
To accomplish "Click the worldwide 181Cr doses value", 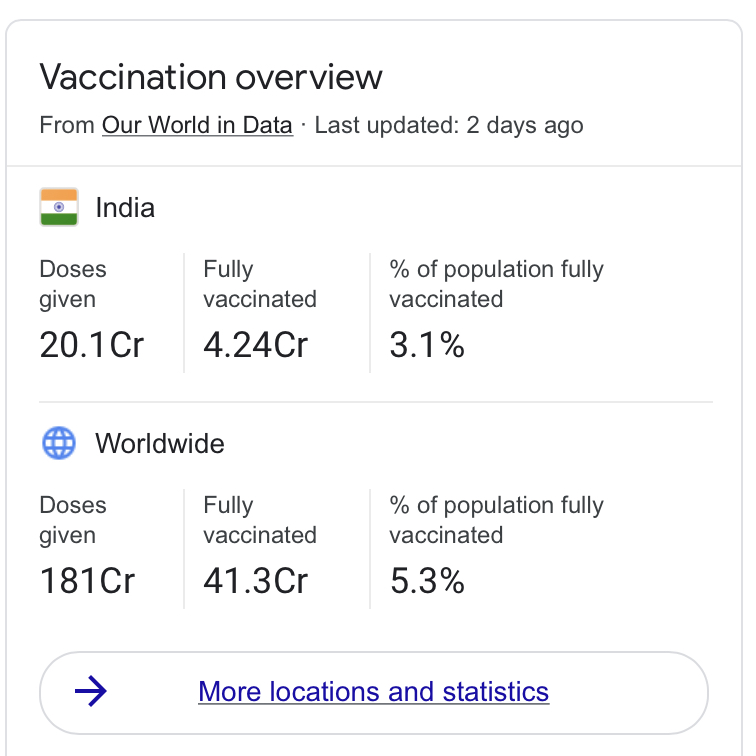I will pyautogui.click(x=87, y=581).
